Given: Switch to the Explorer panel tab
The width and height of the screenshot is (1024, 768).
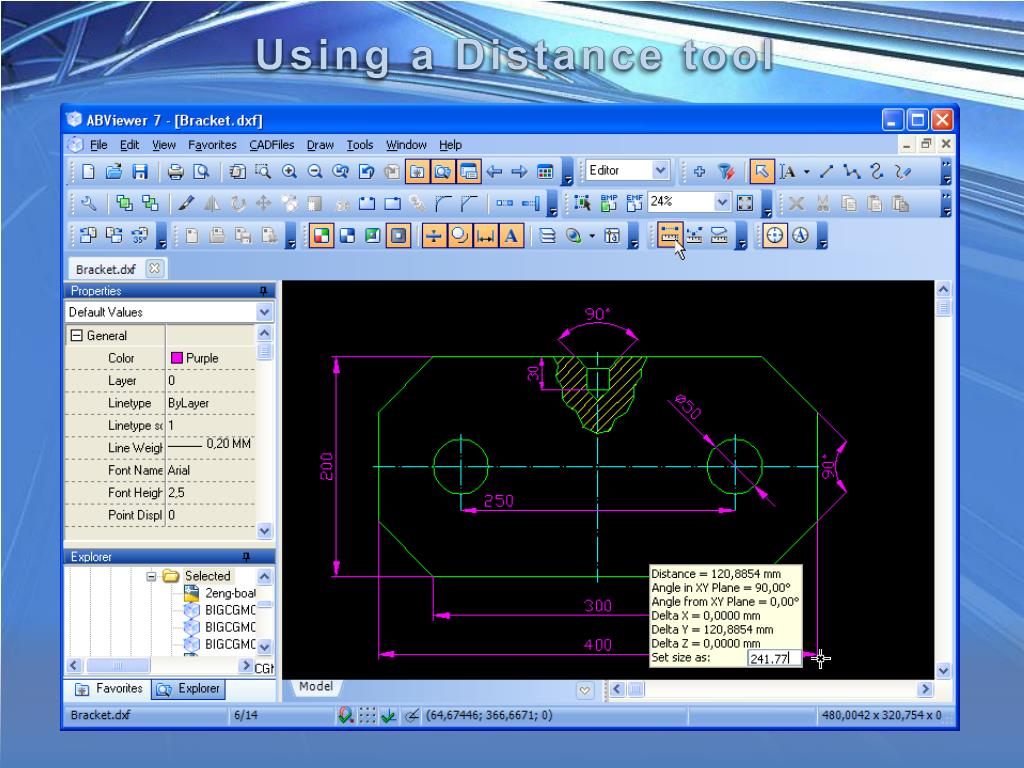Looking at the screenshot, I should point(188,689).
